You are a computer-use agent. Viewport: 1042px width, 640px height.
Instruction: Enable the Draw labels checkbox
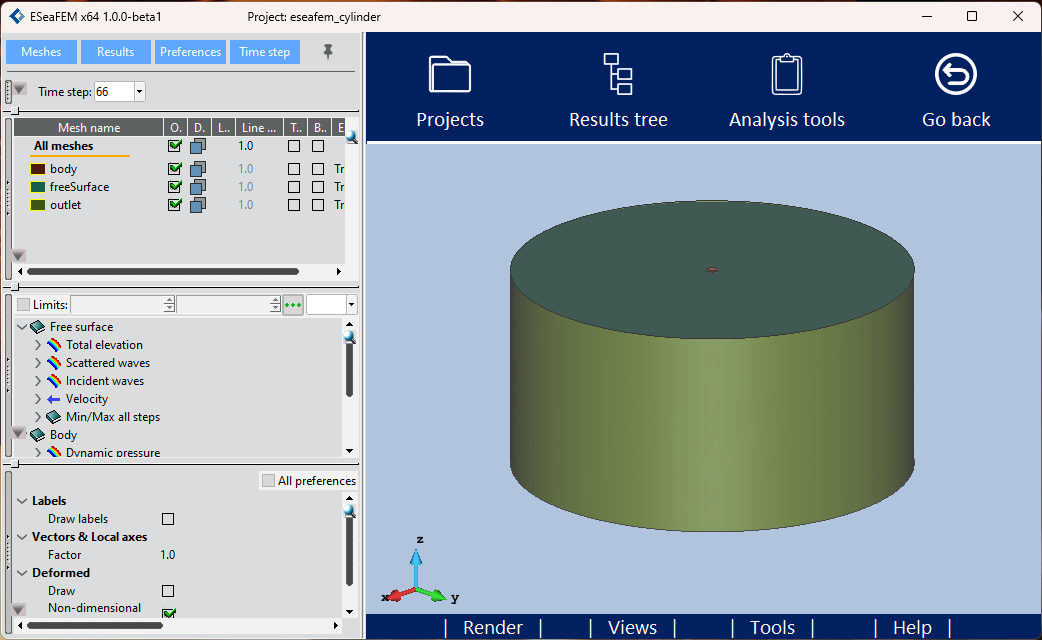(168, 519)
